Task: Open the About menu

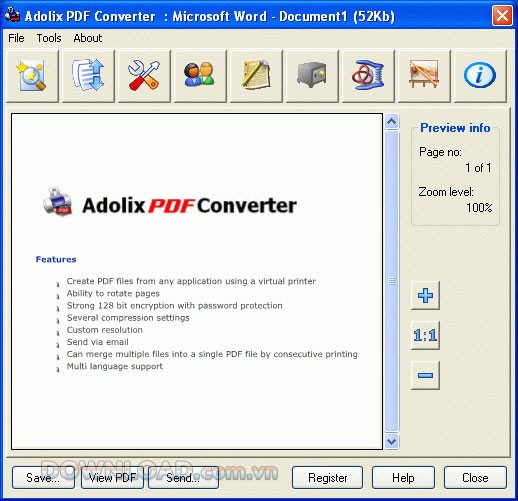Action: point(88,38)
